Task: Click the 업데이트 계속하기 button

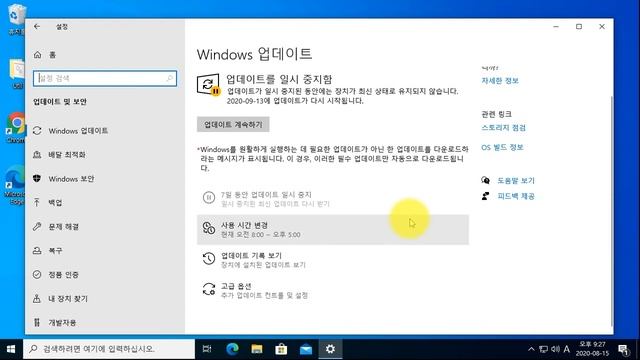Action: pyautogui.click(x=233, y=124)
